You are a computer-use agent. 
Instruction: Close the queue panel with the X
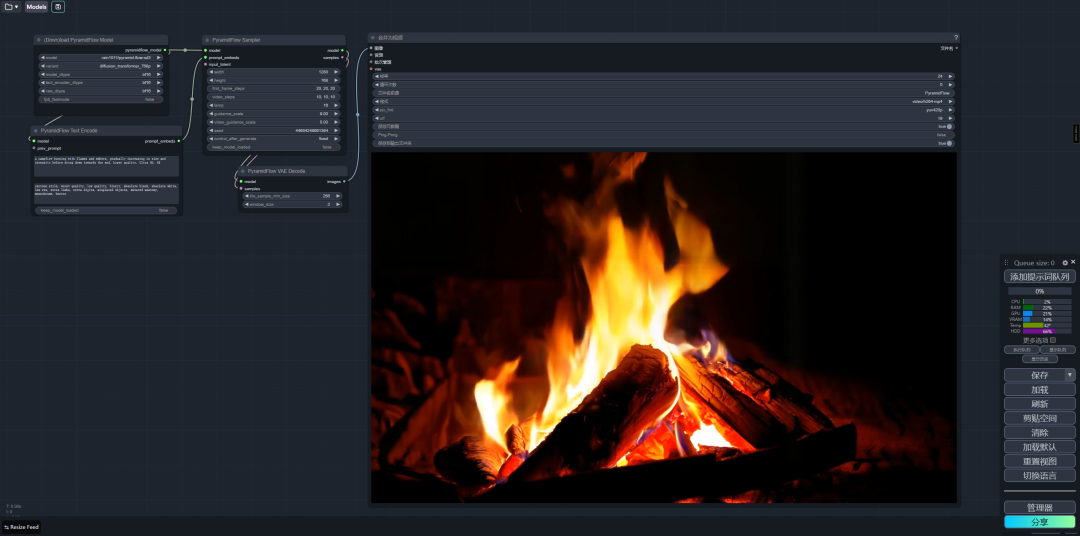1073,262
